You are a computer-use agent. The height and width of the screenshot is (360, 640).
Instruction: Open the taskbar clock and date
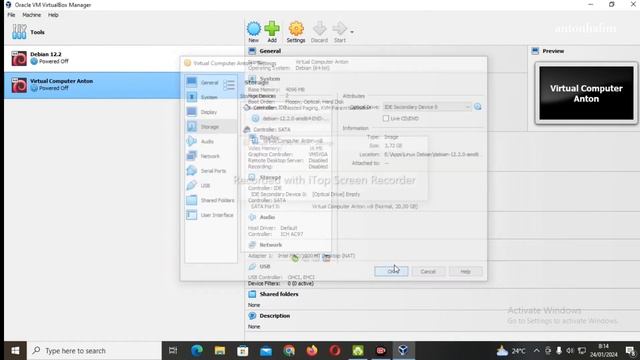tap(603, 351)
